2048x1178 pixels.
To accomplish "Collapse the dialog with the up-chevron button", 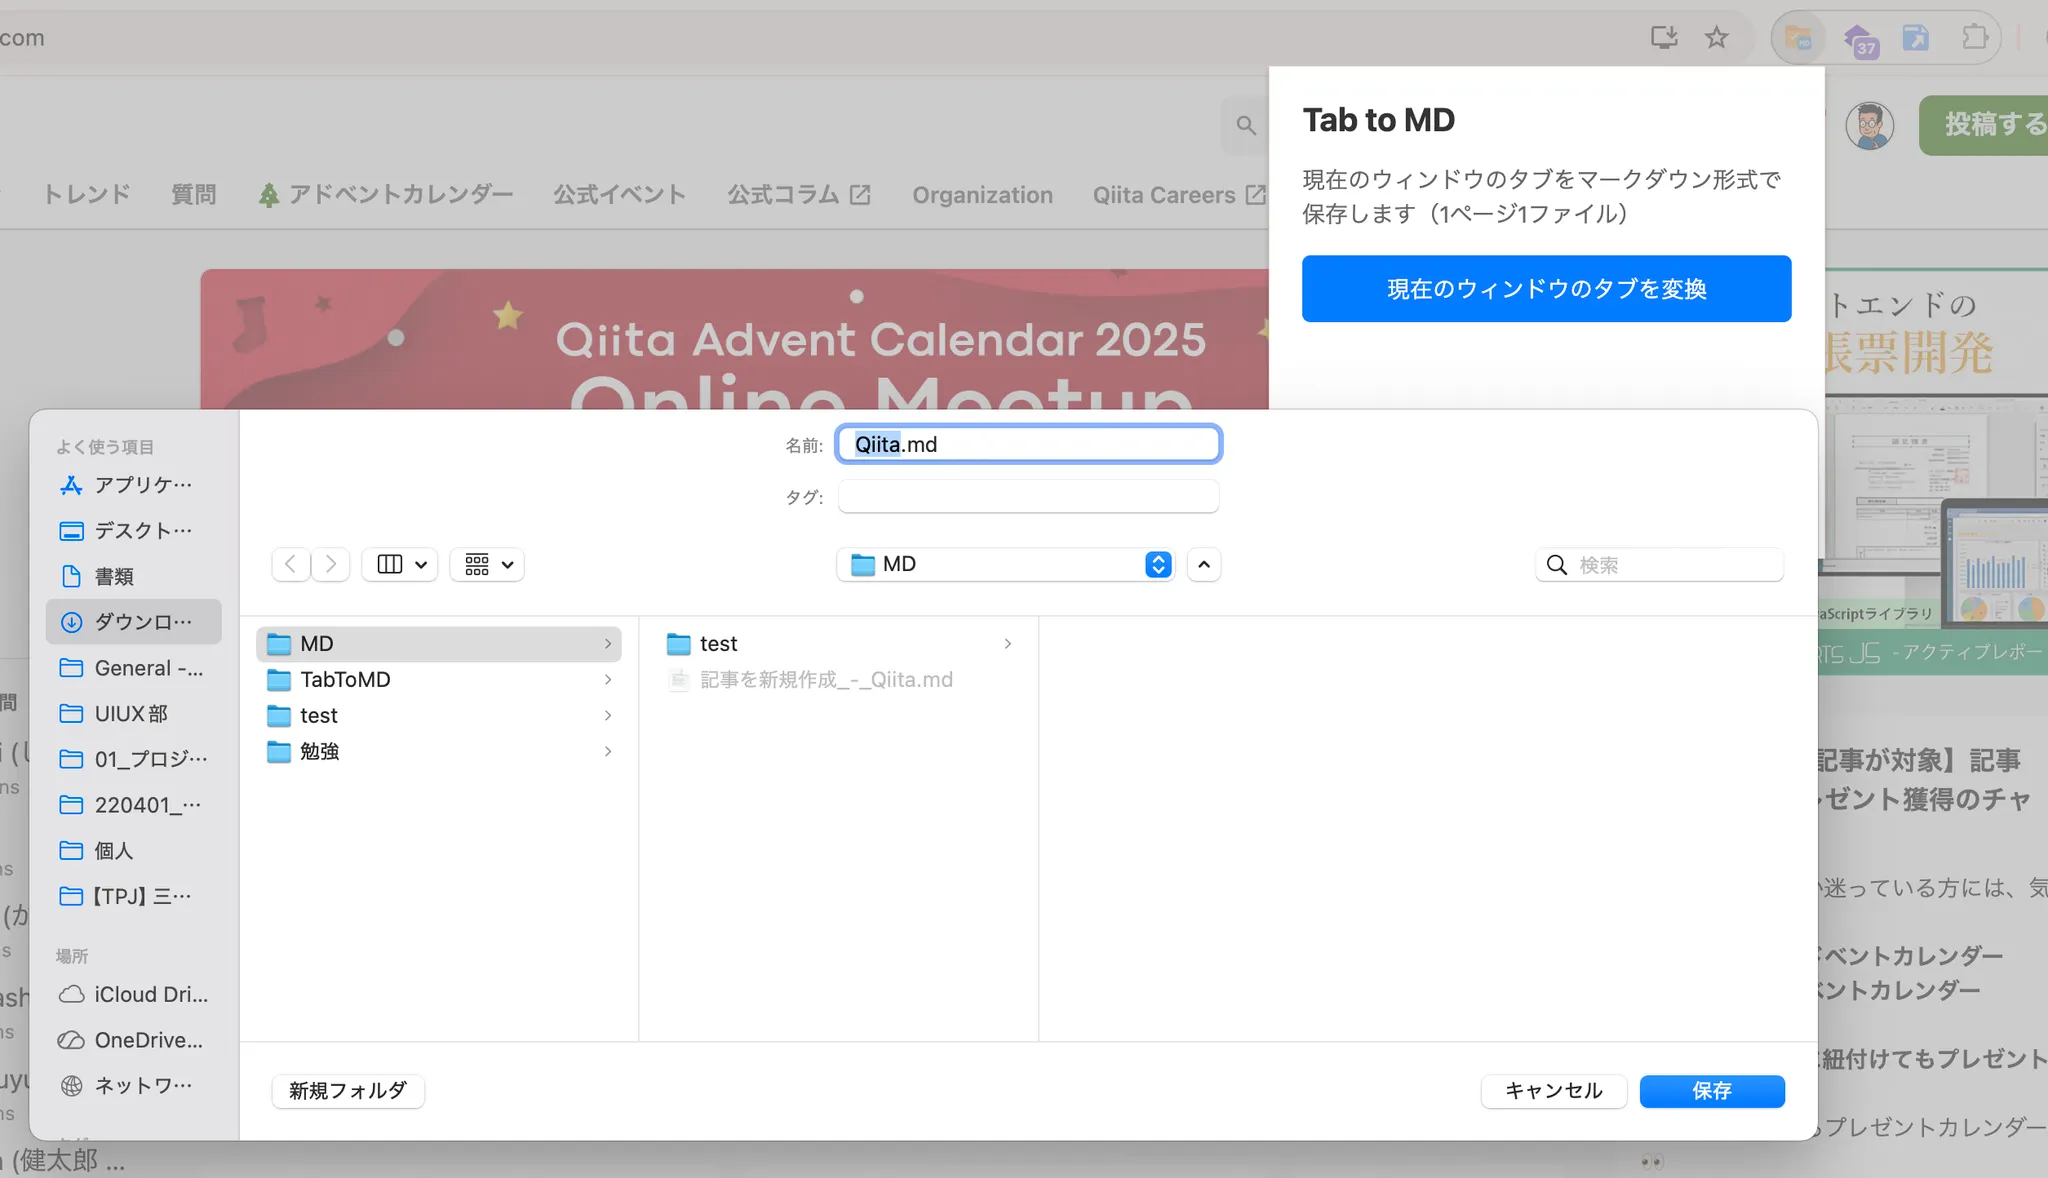I will [x=1204, y=565].
